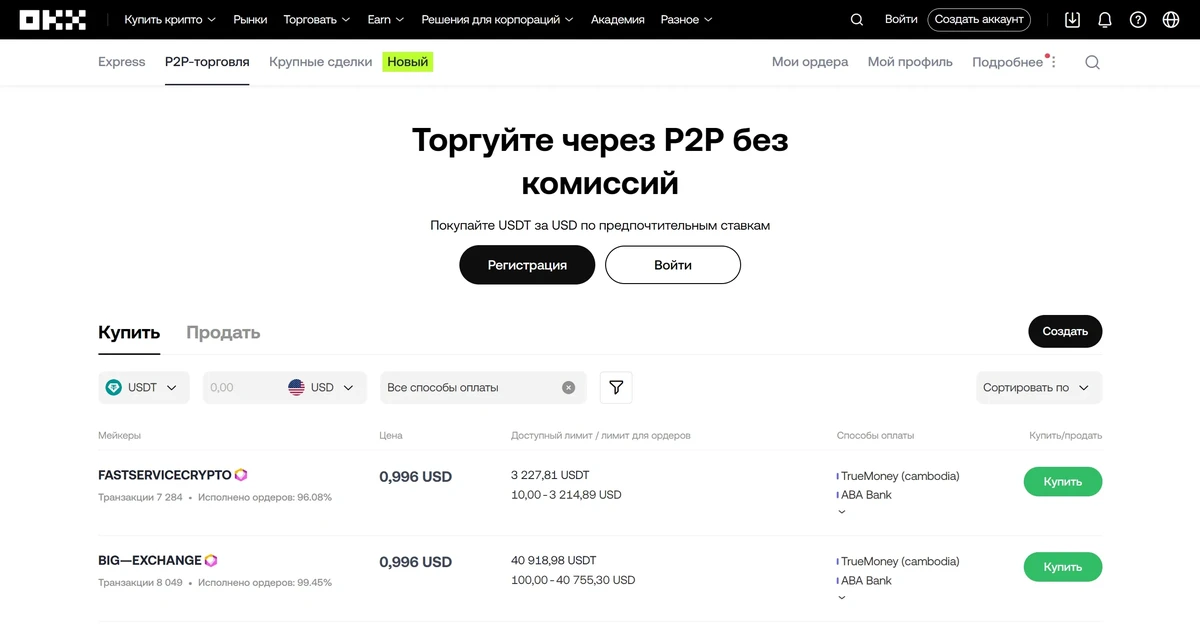Open the USDT crypto dropdown
1200x630 pixels.
[x=144, y=388]
